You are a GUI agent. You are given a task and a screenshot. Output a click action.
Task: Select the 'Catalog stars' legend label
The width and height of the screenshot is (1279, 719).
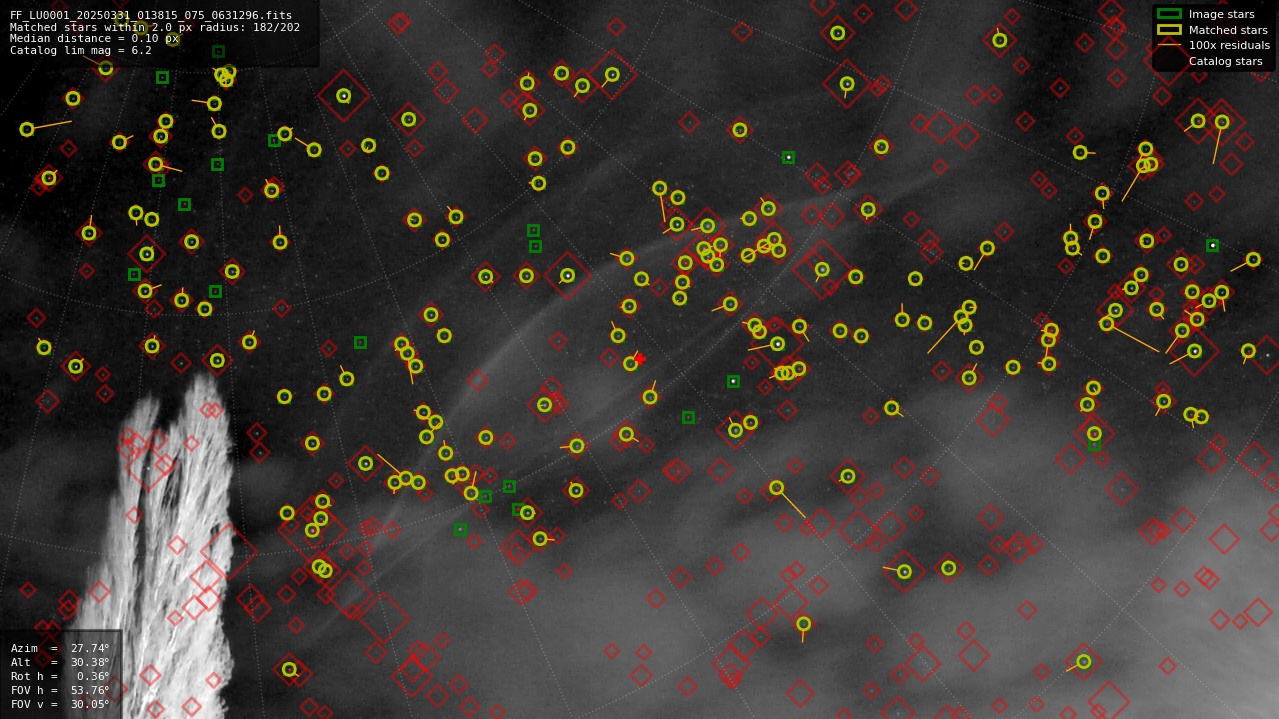pos(1225,61)
